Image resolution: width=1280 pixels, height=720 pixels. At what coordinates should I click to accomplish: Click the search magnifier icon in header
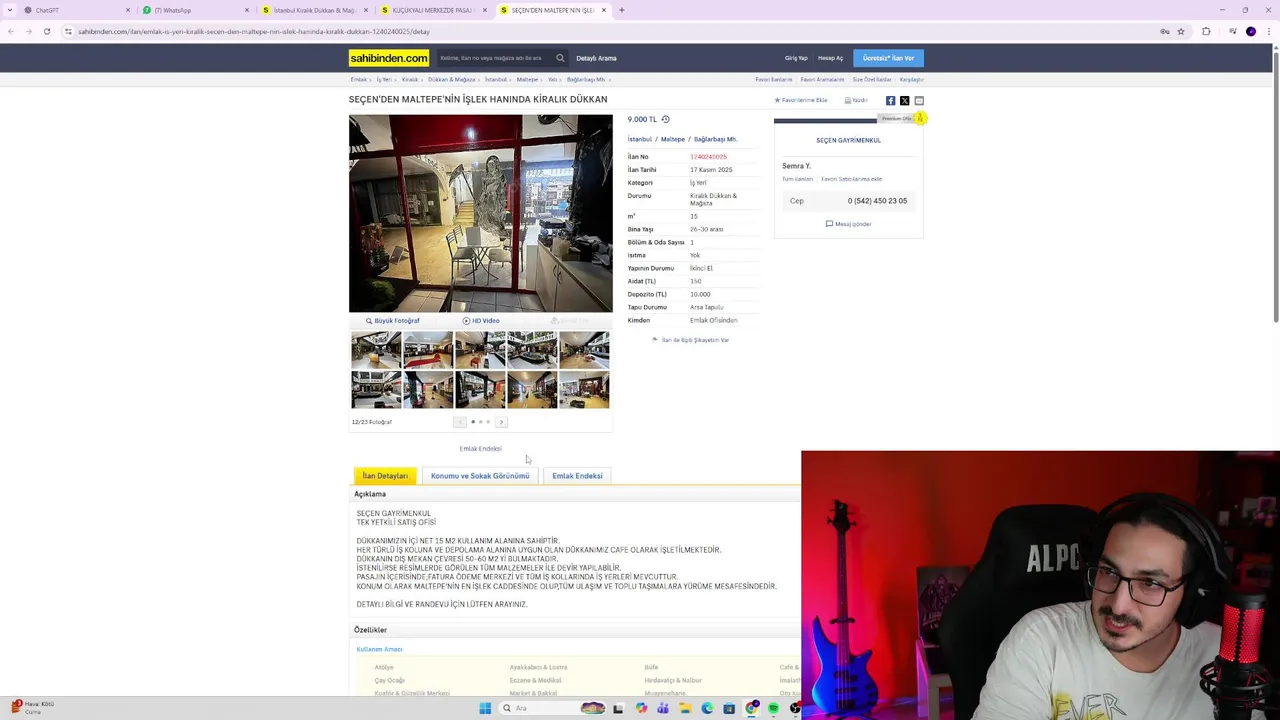tap(560, 58)
